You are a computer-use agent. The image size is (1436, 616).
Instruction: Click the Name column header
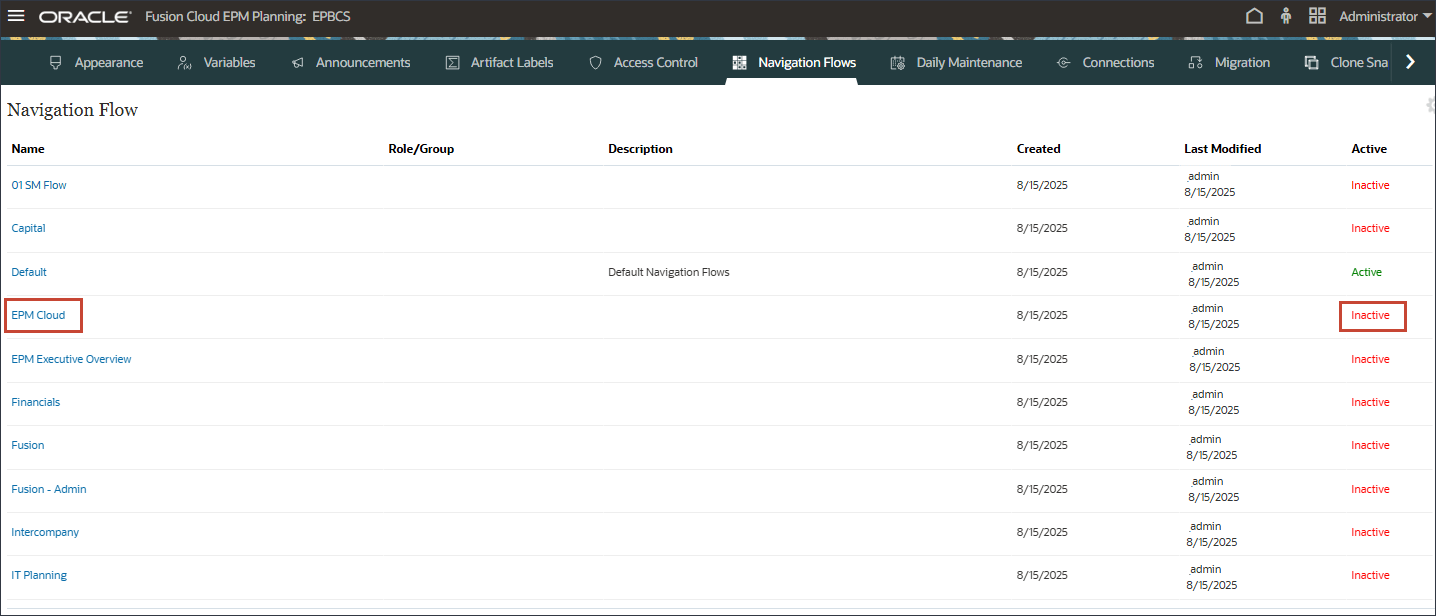coord(28,149)
